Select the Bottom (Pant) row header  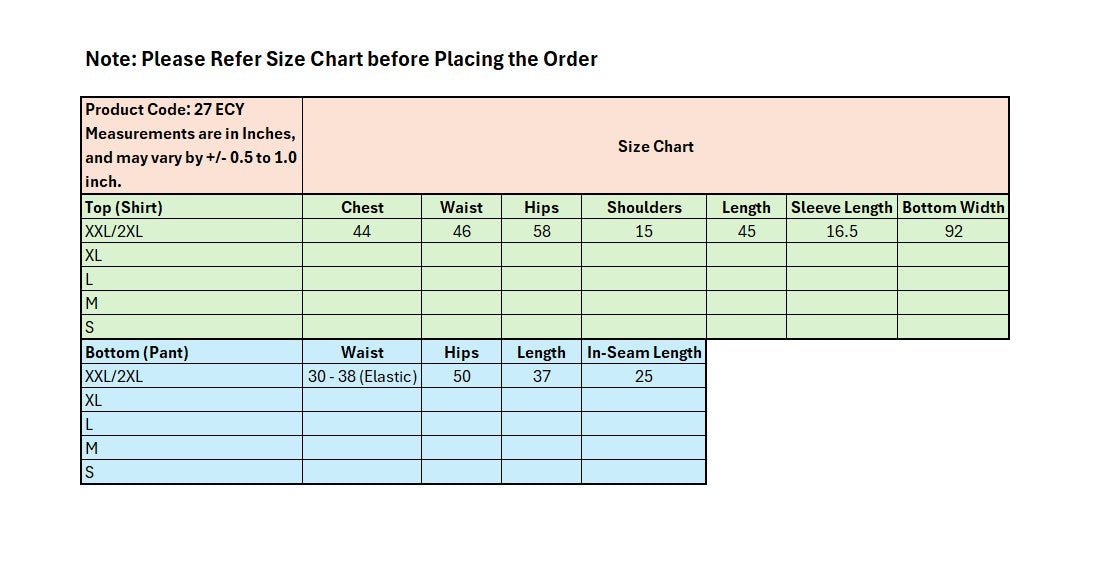[x=191, y=352]
